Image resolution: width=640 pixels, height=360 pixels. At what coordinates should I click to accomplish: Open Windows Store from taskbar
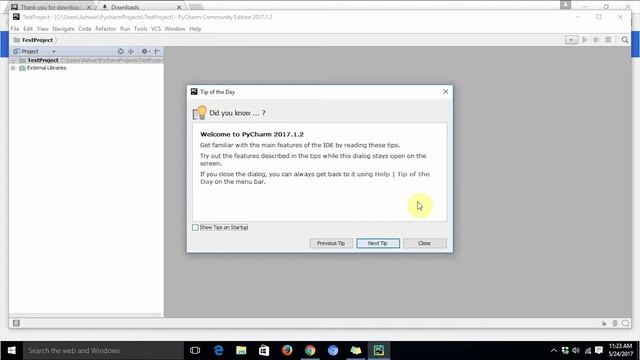264,351
